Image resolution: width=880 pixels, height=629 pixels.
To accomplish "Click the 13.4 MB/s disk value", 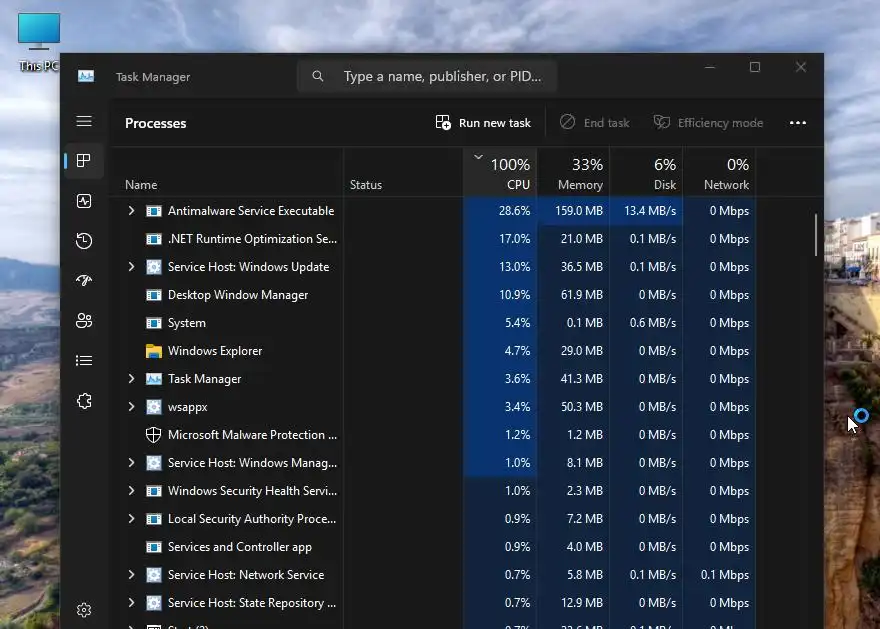I will [x=650, y=211].
